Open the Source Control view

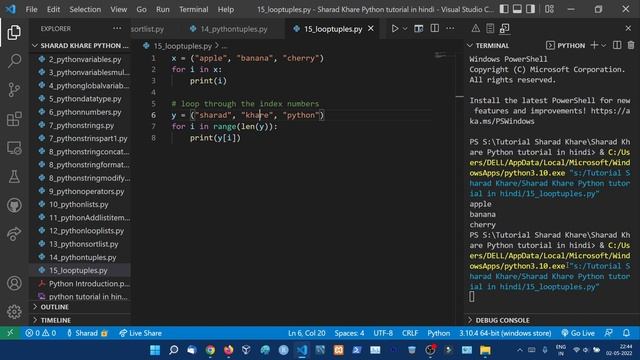14,90
